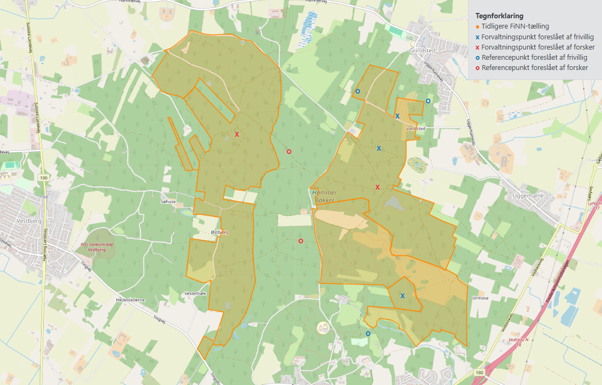Click the Urmose place label
This screenshot has width=602, height=385.
tap(480, 297)
